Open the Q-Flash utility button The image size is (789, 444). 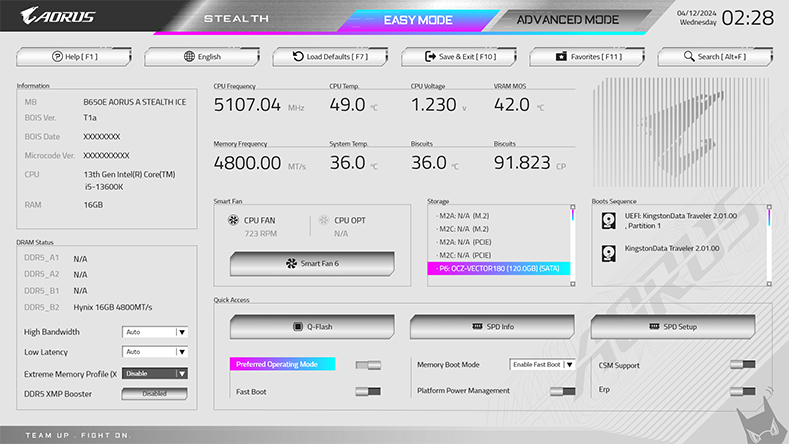[312, 327]
